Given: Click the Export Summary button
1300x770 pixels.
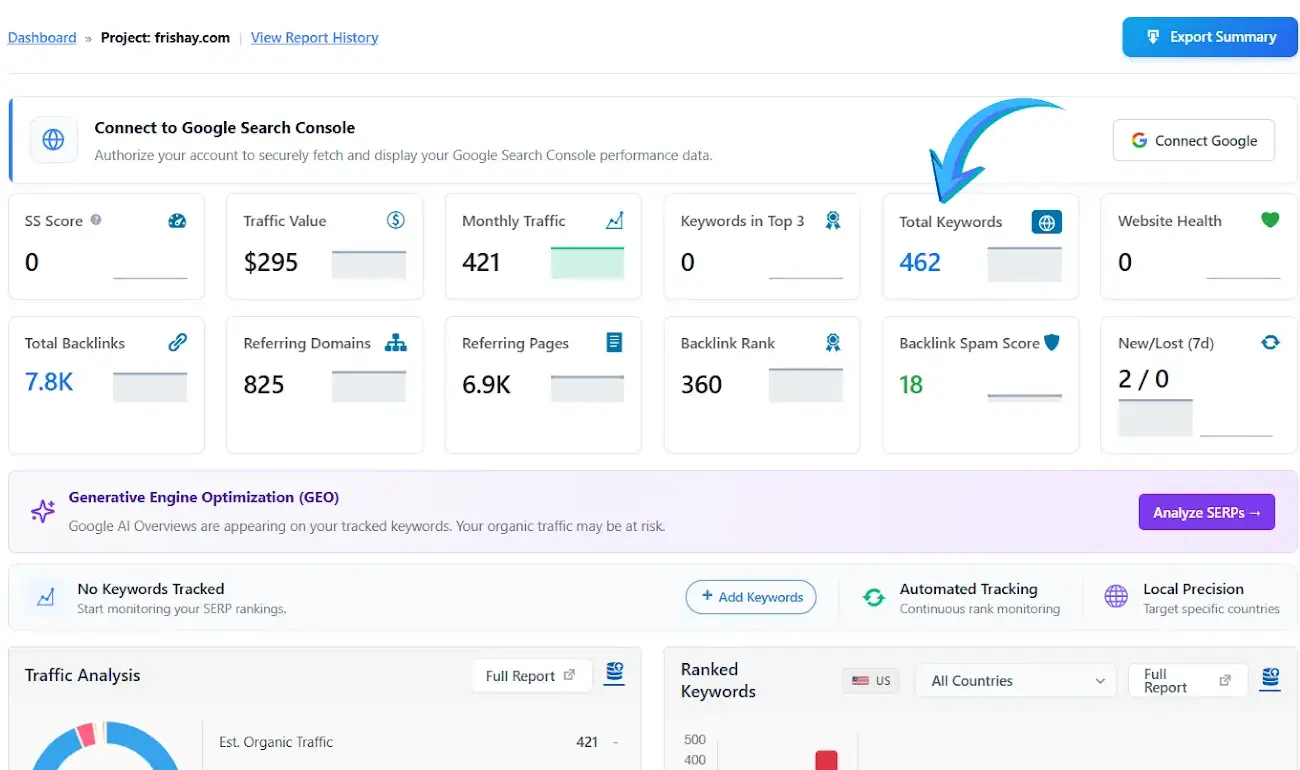Looking at the screenshot, I should click(x=1209, y=37).
